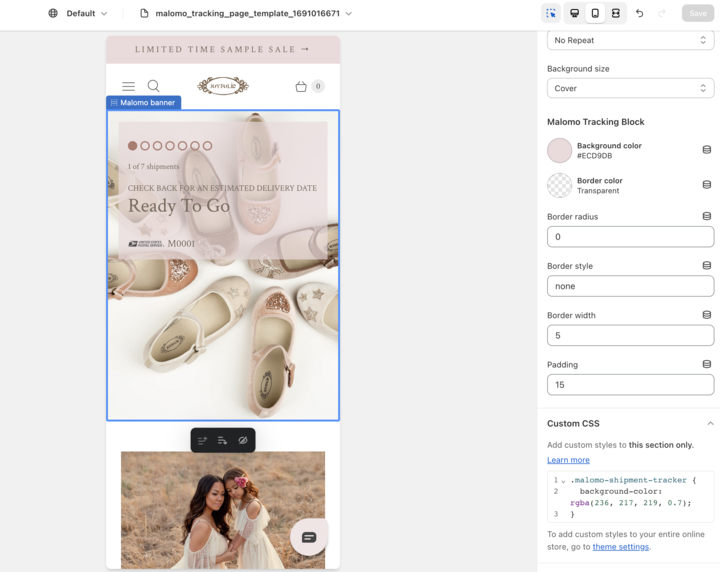Click the Border radius input field
Viewport: 720px width, 572px height.
630,237
